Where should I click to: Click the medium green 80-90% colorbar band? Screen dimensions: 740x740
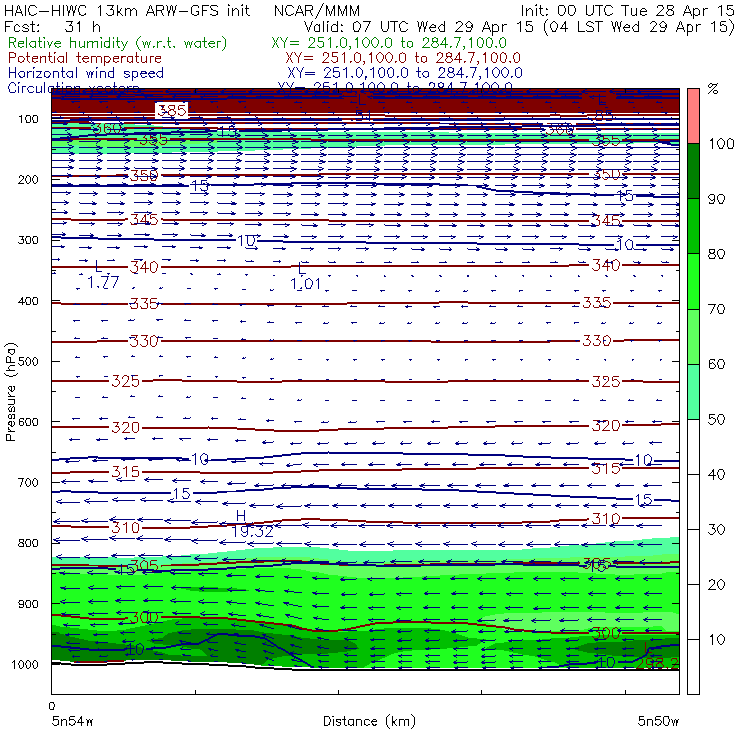click(x=693, y=226)
